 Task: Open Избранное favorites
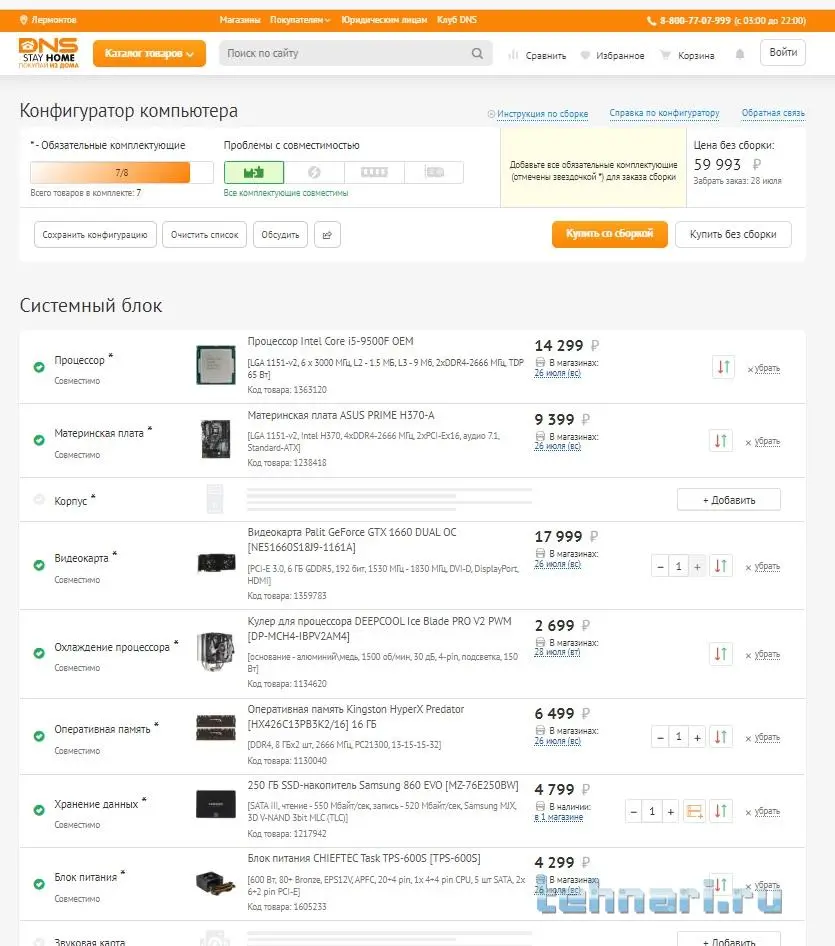pos(612,56)
